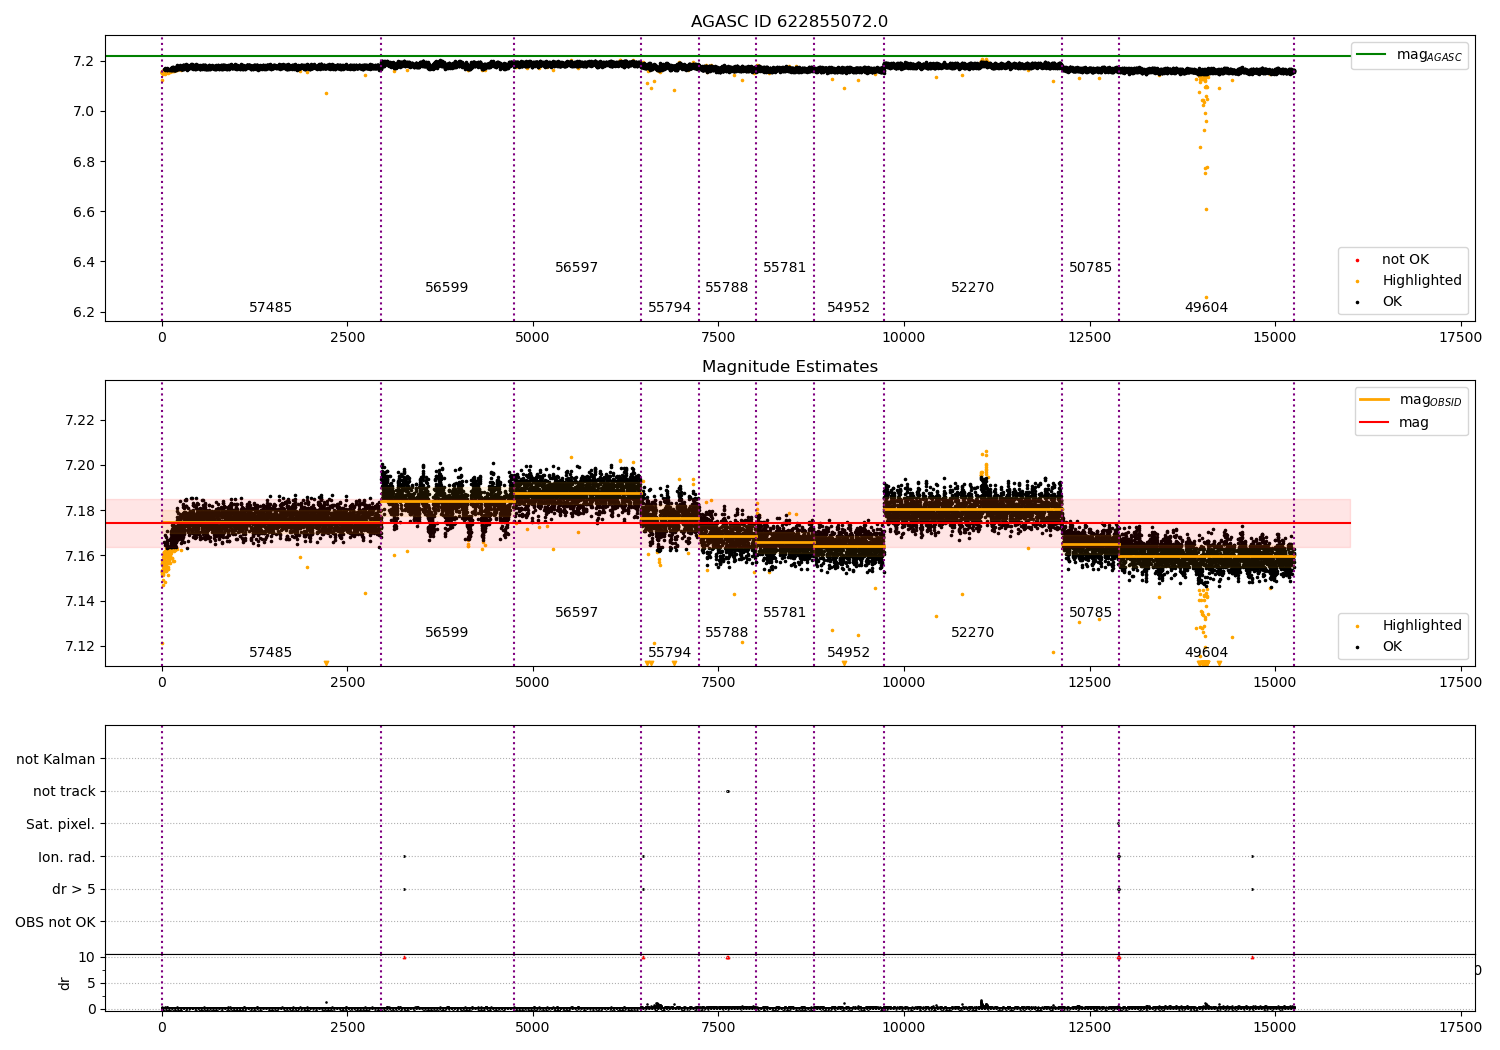Image resolution: width=1500 pixels, height=1050 pixels.
Task: Click the 7500 x-tick under bottom plot
Action: pos(718,1026)
